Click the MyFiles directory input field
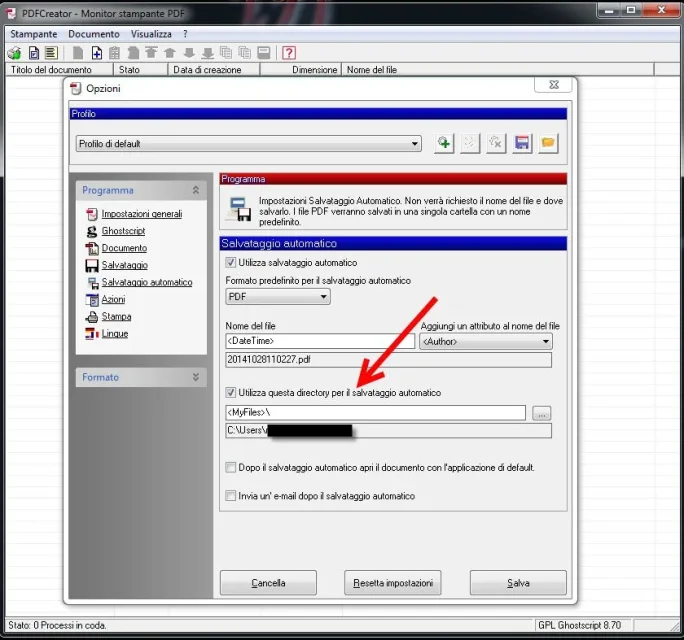This screenshot has width=684, height=640. pyautogui.click(x=375, y=413)
